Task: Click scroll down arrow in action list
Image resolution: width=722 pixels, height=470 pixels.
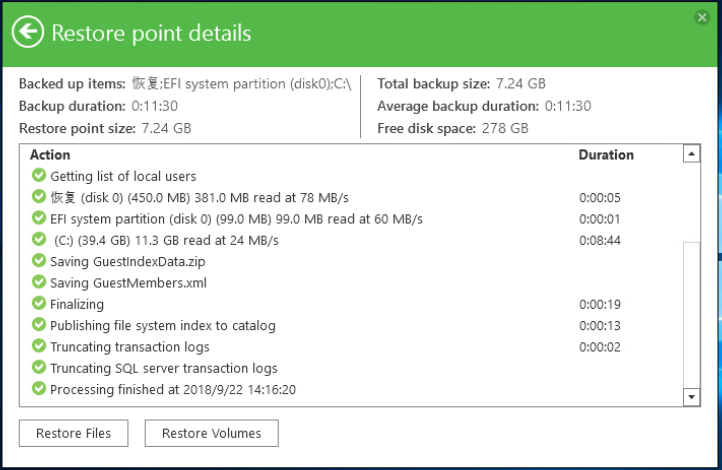Action: click(692, 397)
